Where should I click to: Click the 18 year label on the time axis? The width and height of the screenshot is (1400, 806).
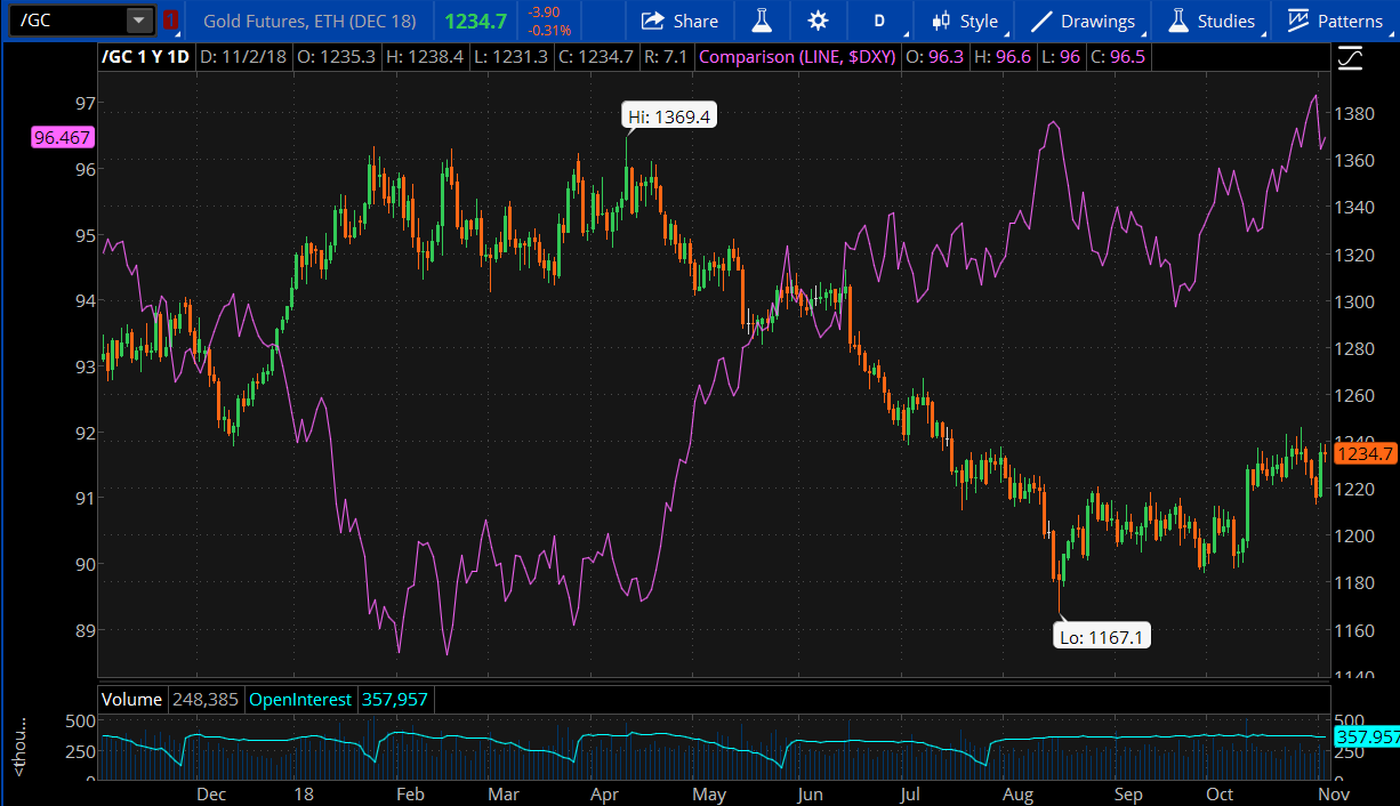coord(304,794)
